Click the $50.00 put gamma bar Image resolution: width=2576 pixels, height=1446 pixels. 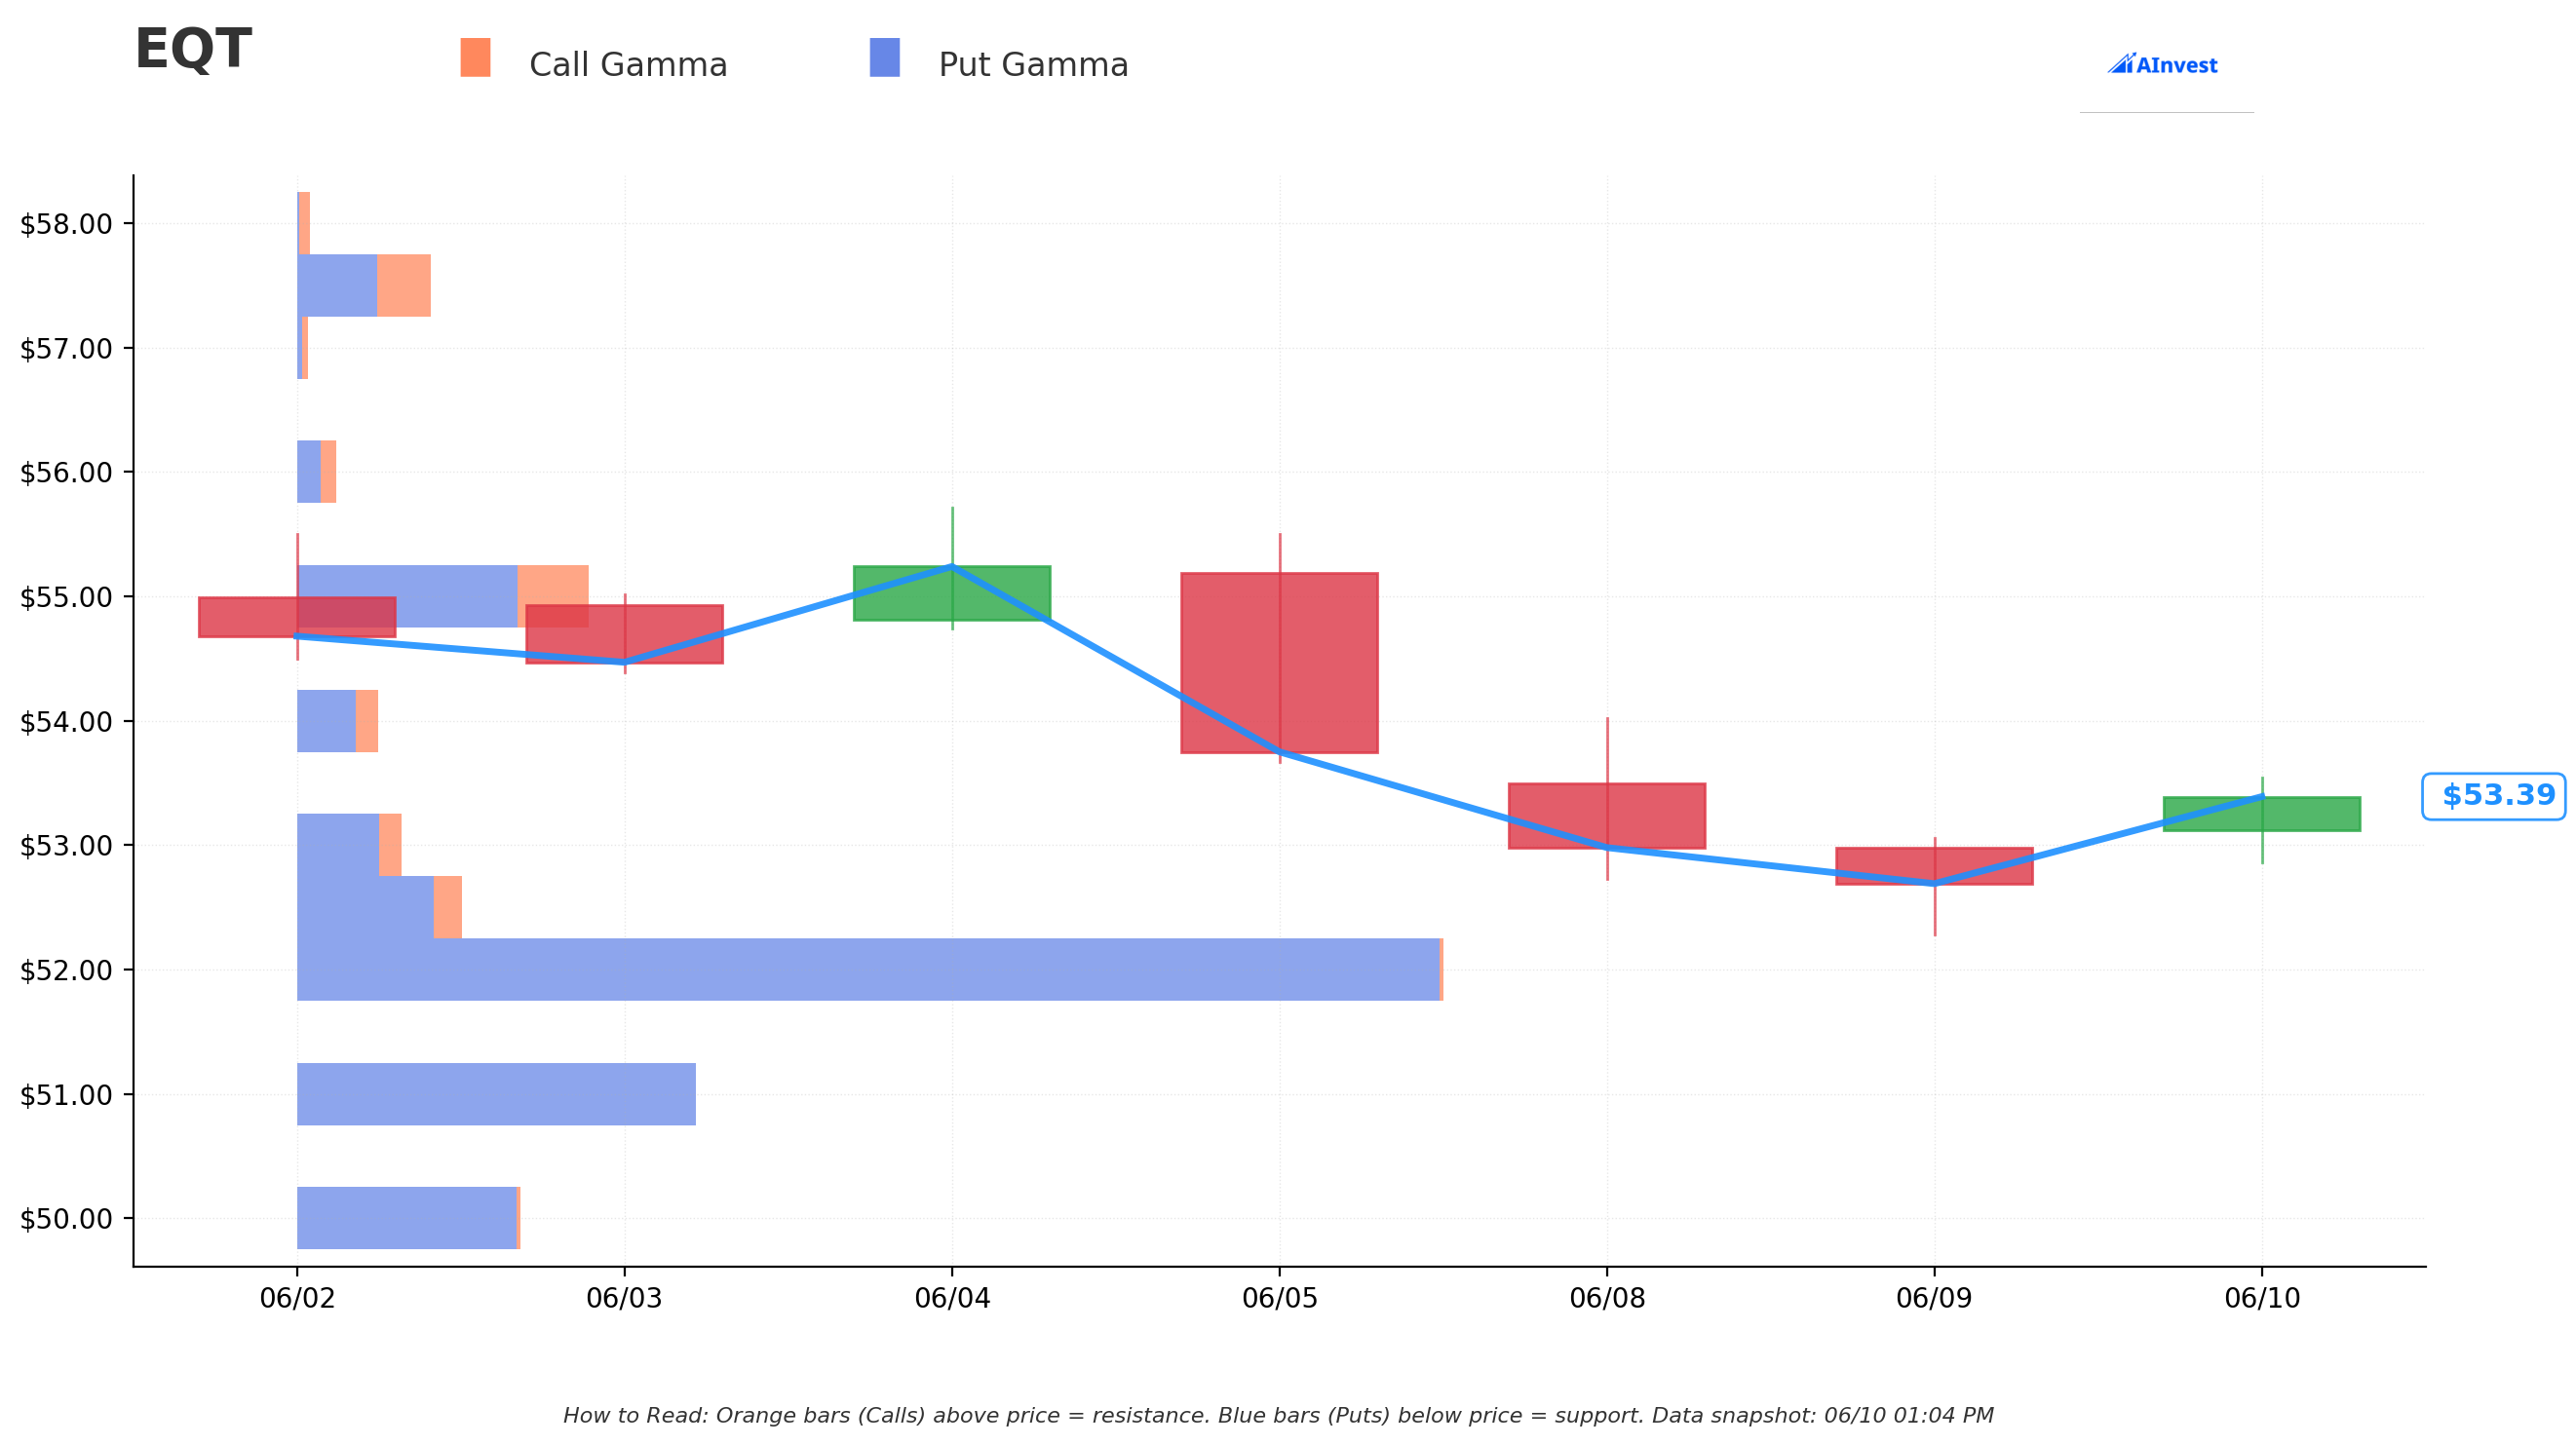(407, 1218)
